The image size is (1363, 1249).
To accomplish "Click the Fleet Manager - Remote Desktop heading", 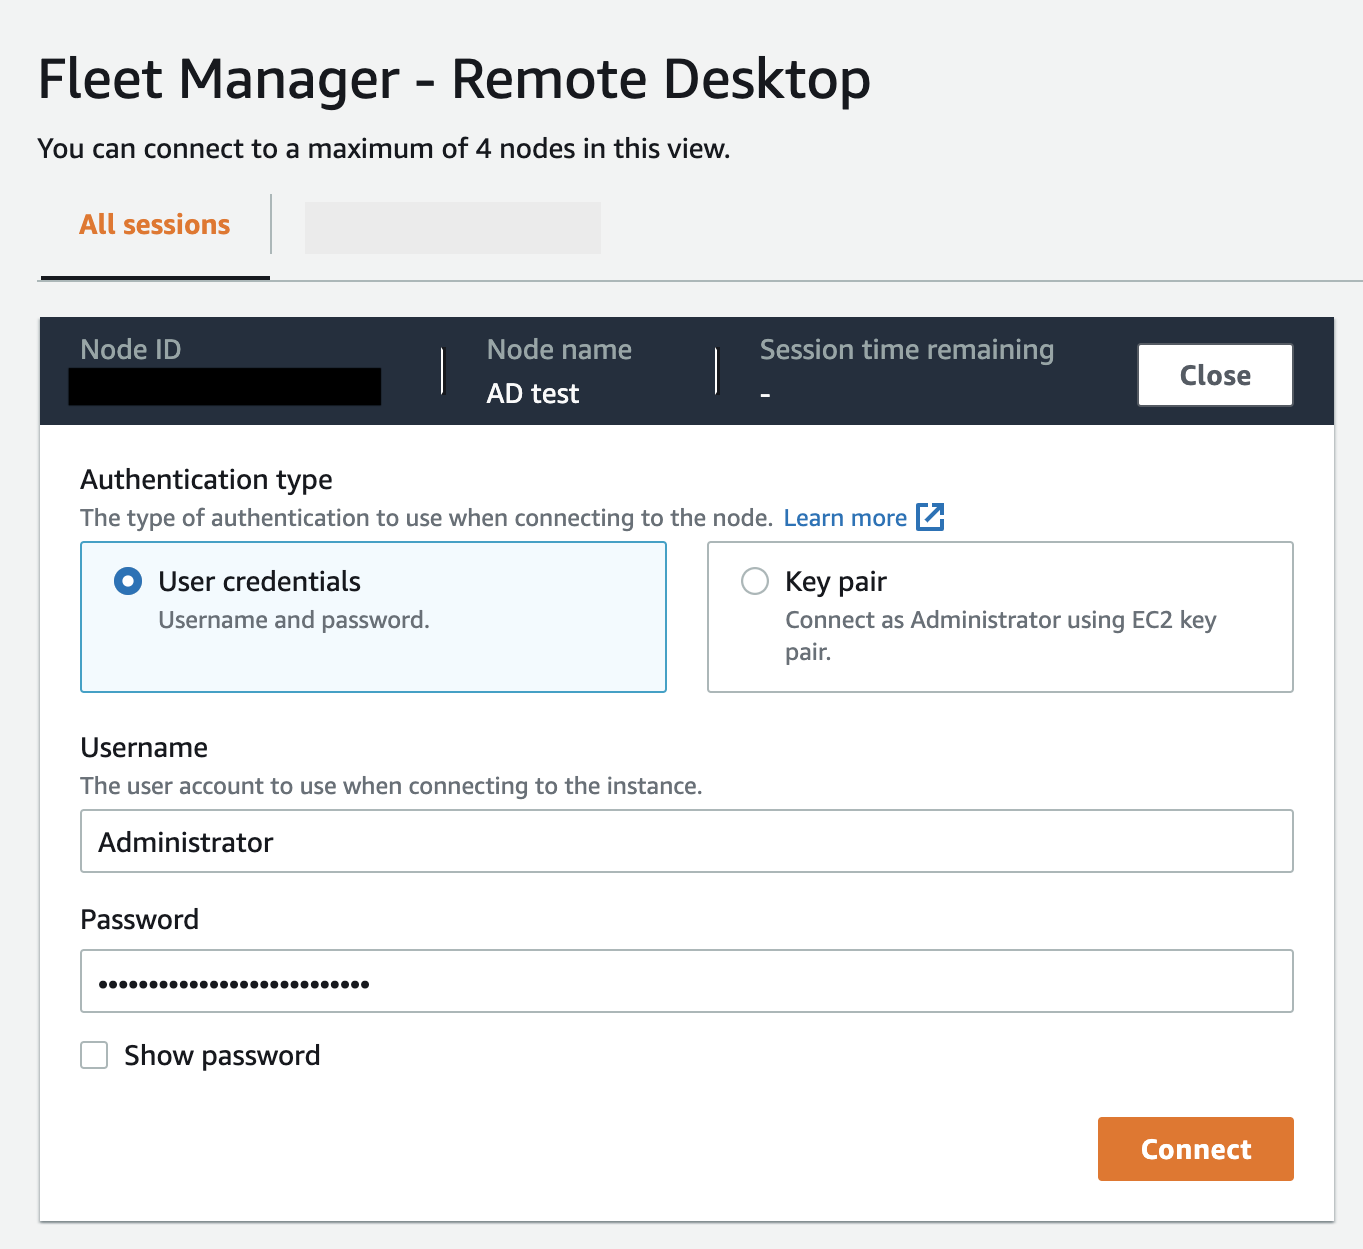I will [x=454, y=79].
